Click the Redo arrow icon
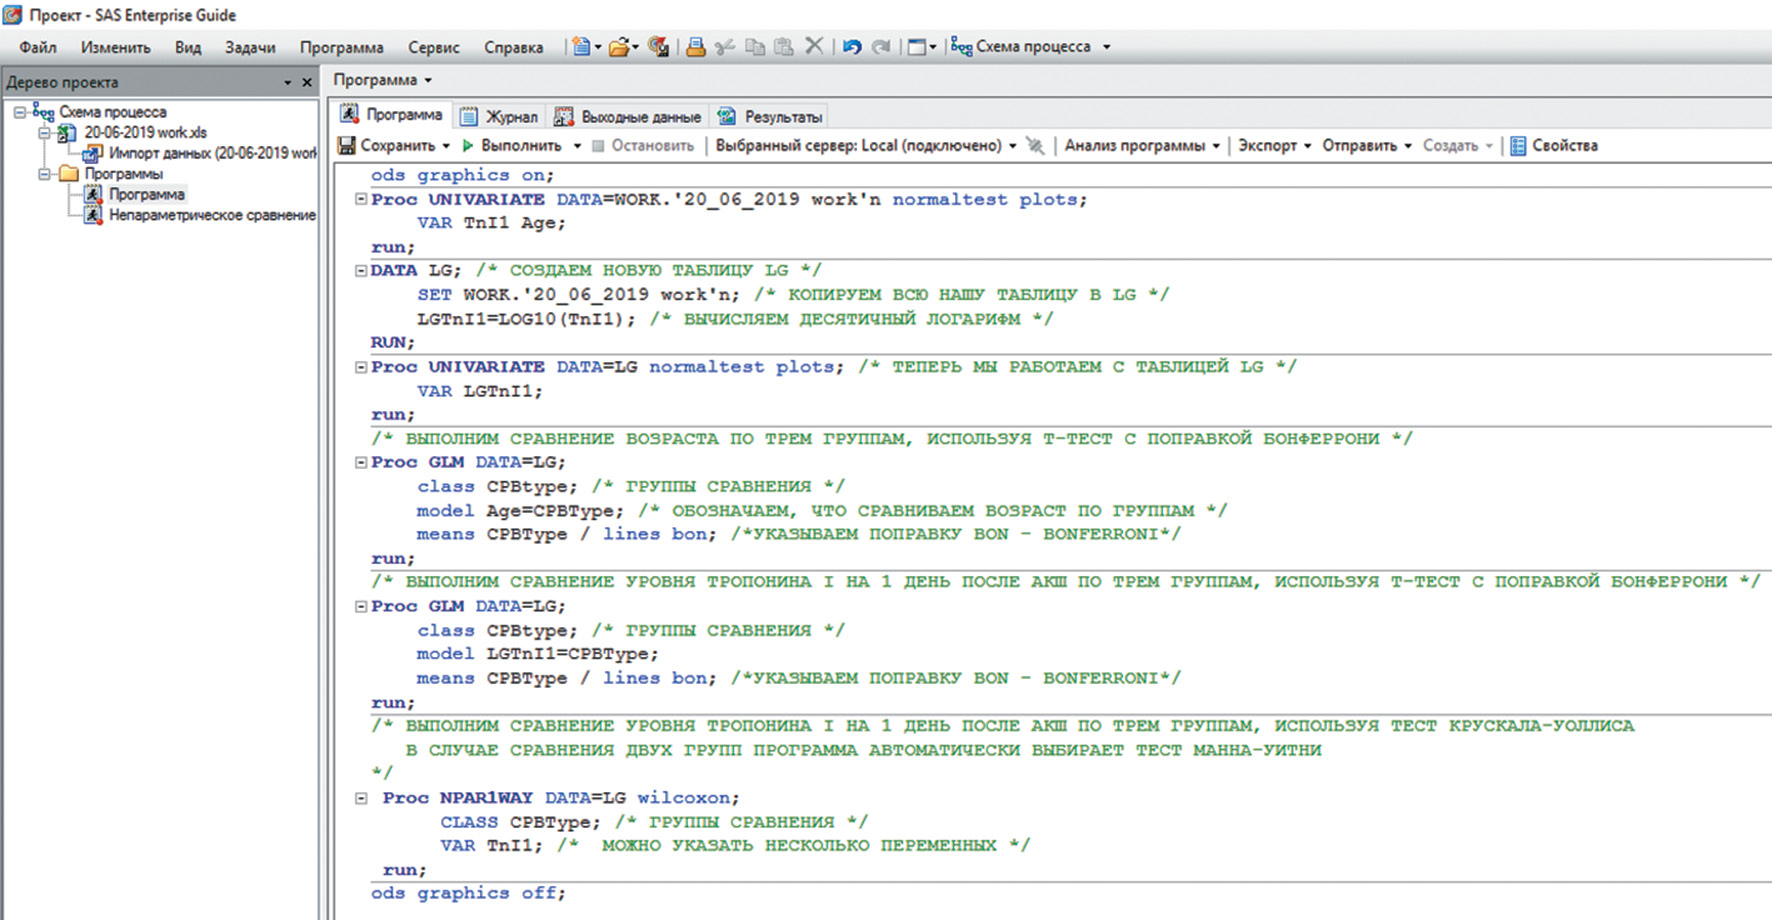Image resolution: width=1772 pixels, height=920 pixels. click(881, 46)
